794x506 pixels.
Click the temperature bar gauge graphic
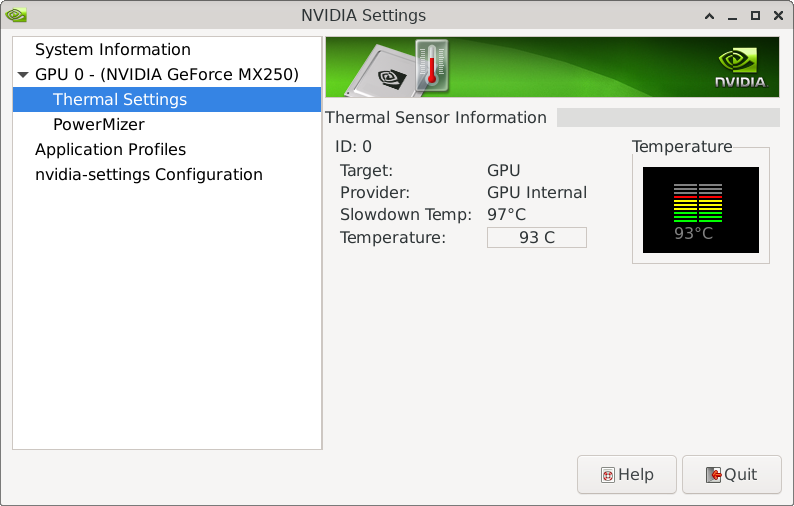[698, 203]
